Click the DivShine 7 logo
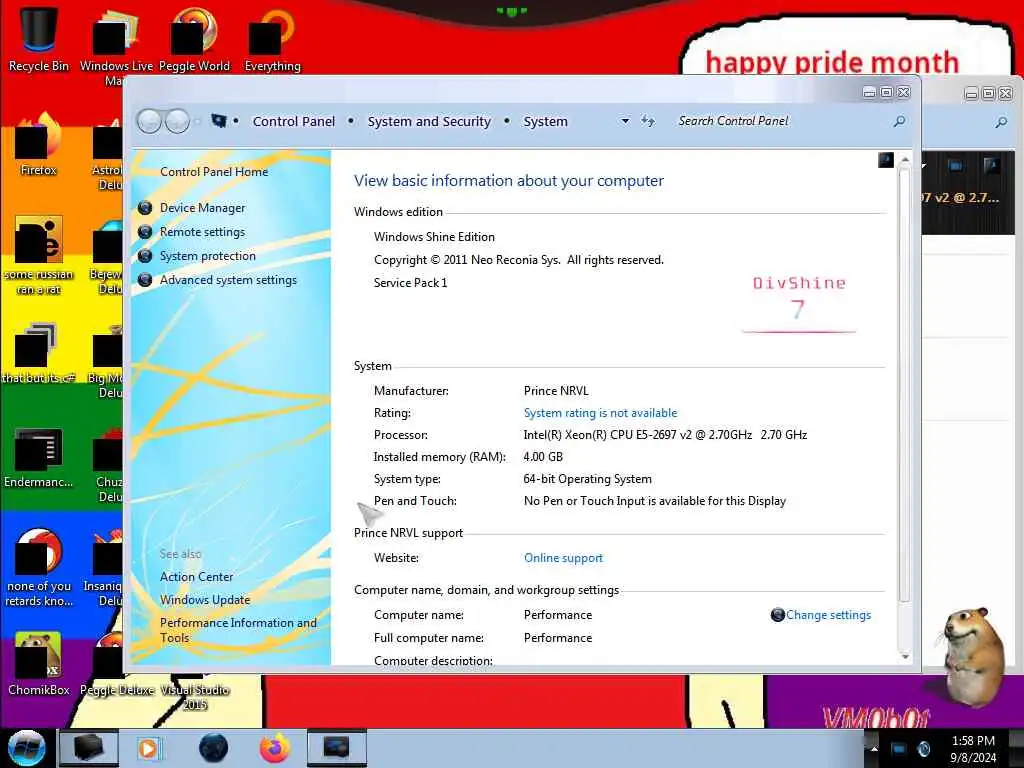 [x=799, y=302]
